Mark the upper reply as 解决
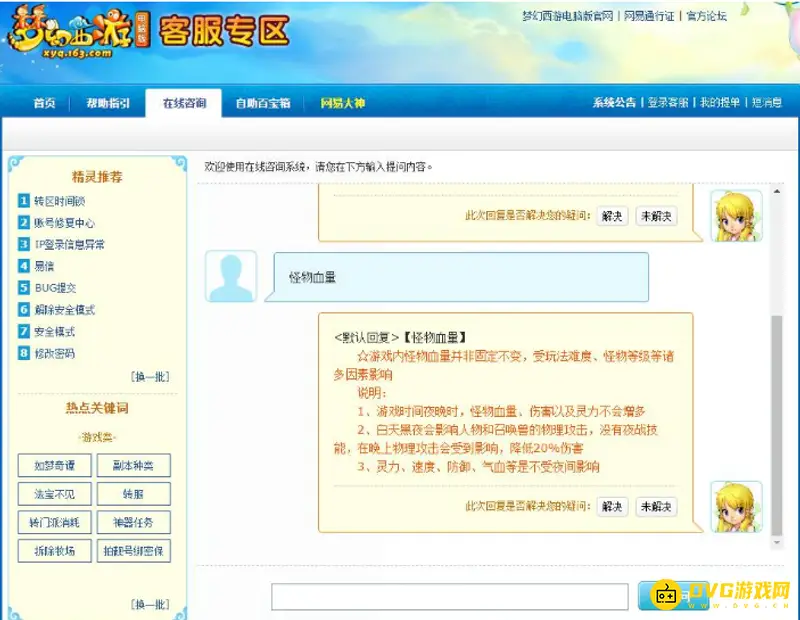This screenshot has width=800, height=620. tap(612, 216)
